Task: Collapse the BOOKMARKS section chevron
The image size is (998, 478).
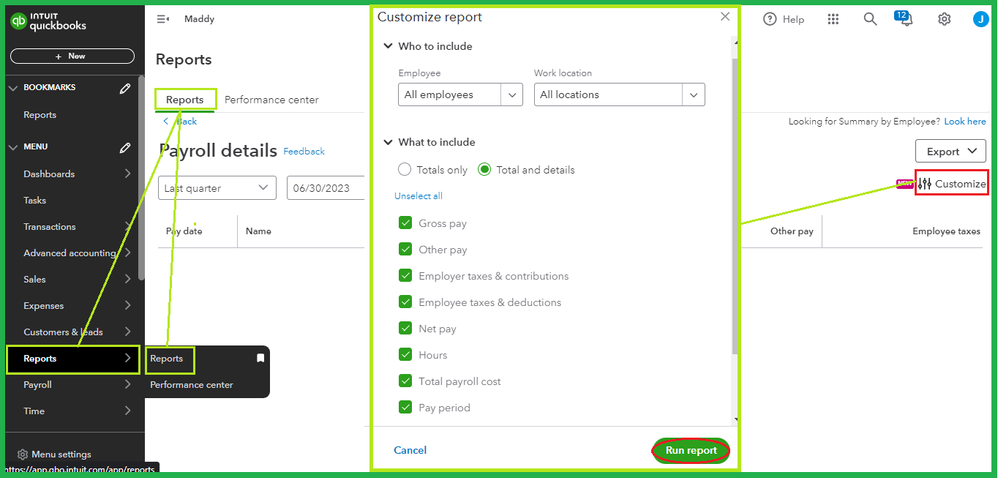Action: pos(13,88)
